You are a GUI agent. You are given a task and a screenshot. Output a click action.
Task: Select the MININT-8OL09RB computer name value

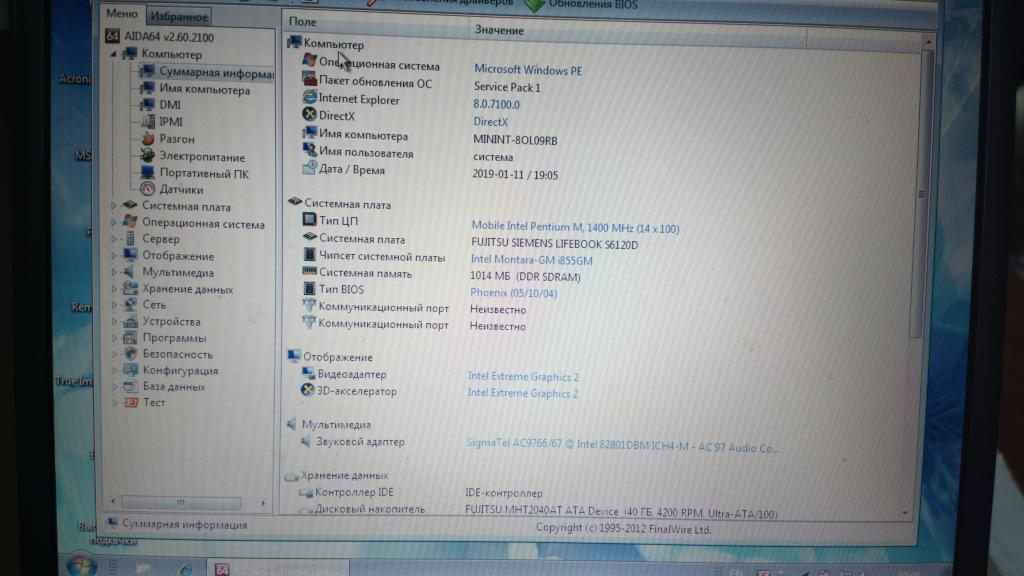pos(515,140)
